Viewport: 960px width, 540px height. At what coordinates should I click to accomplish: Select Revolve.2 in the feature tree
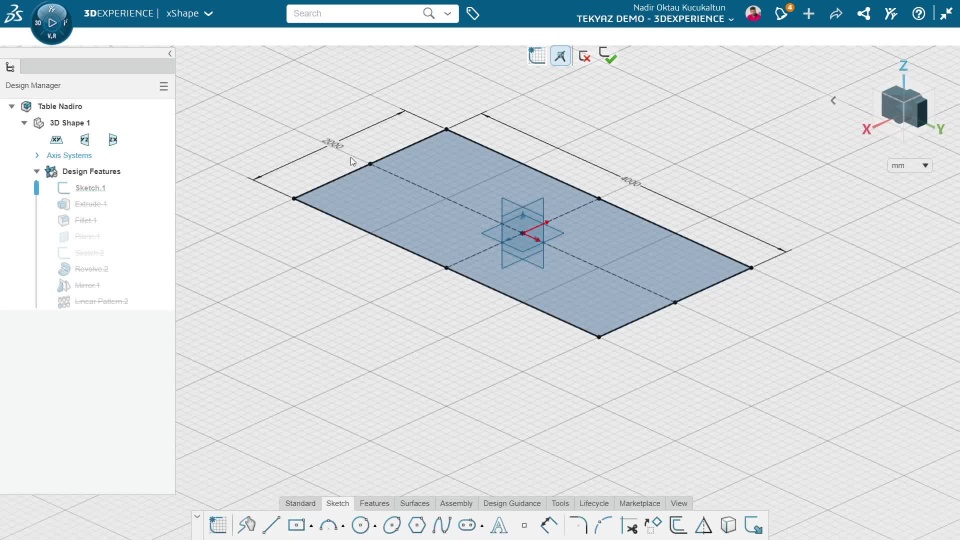click(x=91, y=269)
